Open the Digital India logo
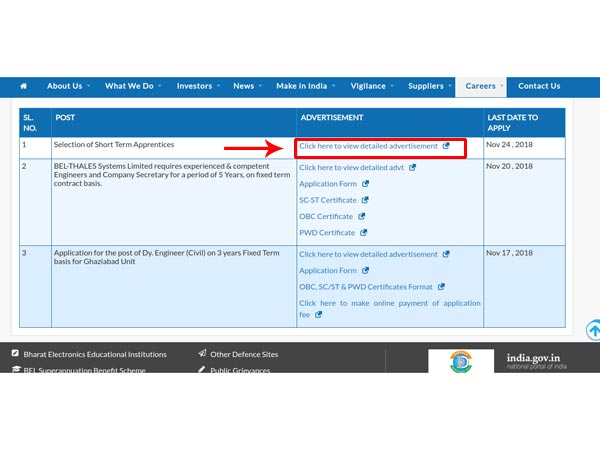The image size is (600, 450). click(x=461, y=361)
